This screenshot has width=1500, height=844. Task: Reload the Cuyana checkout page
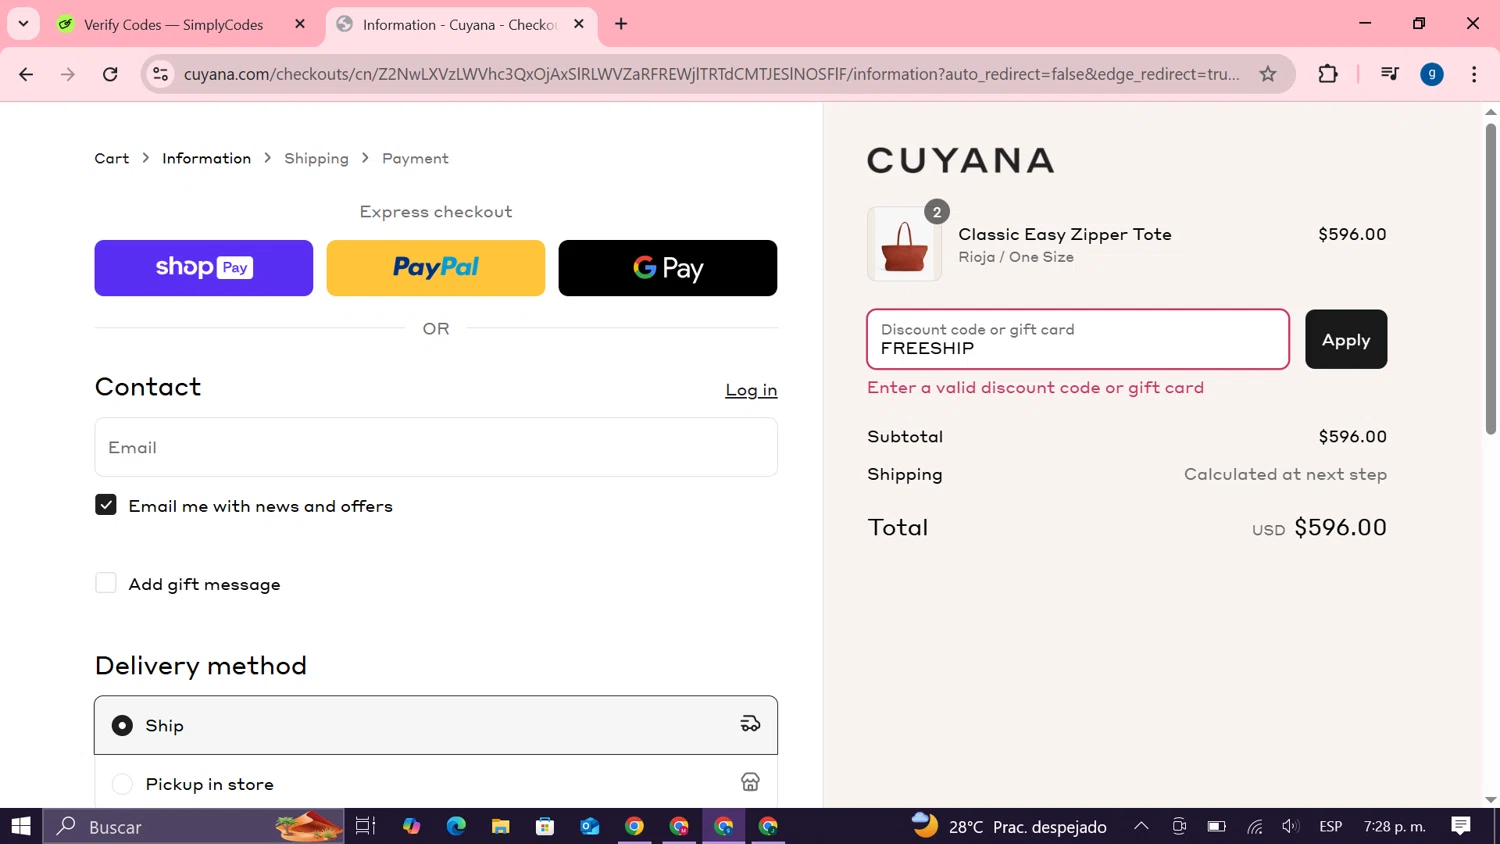click(x=110, y=74)
